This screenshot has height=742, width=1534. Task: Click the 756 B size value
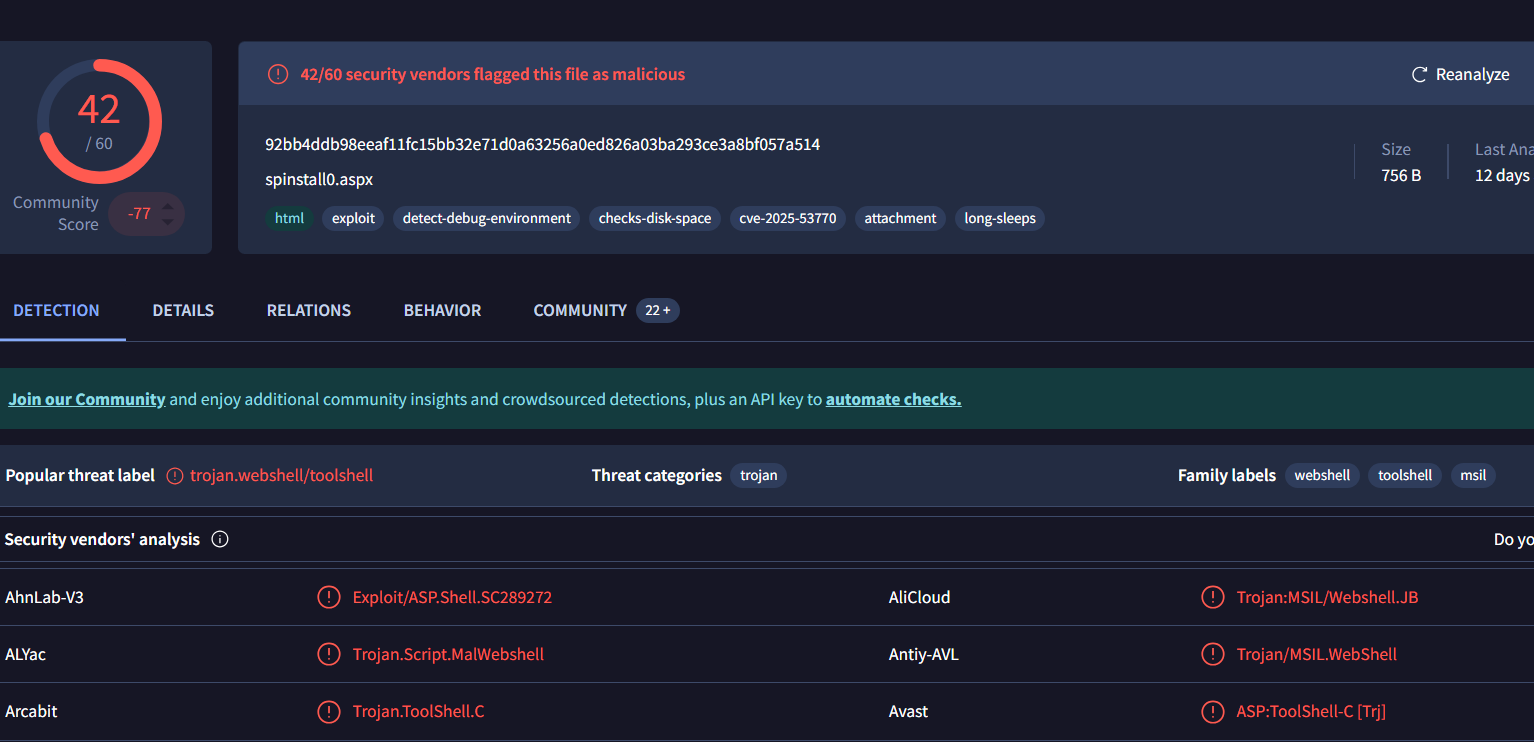1401,175
